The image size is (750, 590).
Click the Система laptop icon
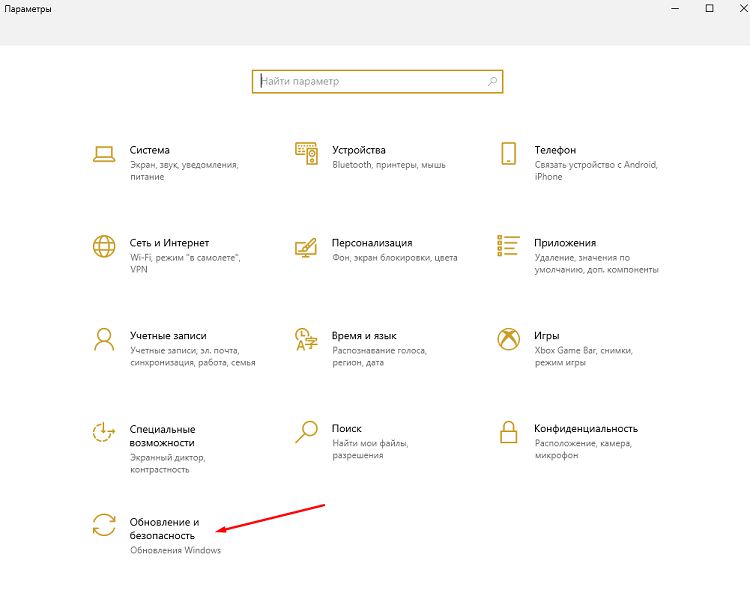104,153
